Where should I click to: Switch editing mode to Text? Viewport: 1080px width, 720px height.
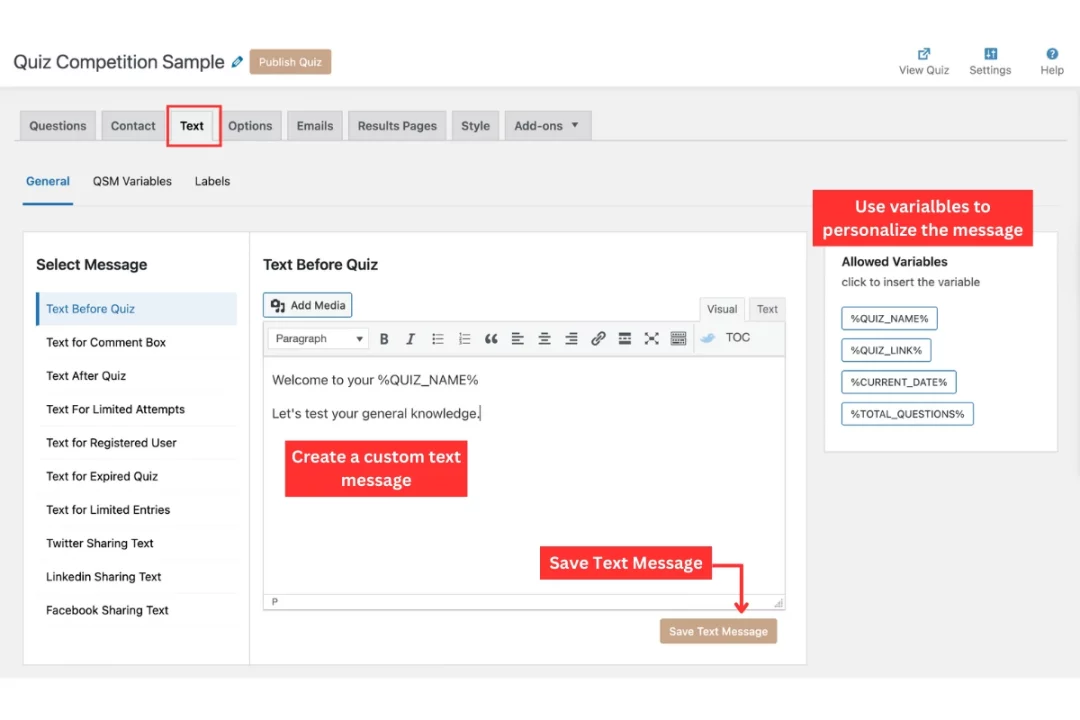coord(767,309)
